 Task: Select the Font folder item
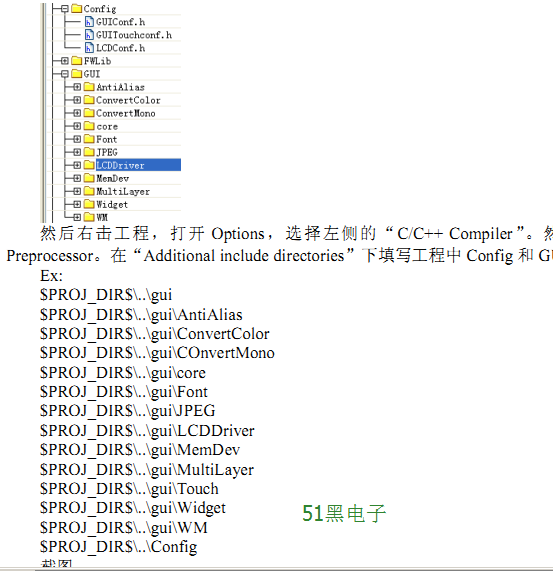click(x=107, y=139)
